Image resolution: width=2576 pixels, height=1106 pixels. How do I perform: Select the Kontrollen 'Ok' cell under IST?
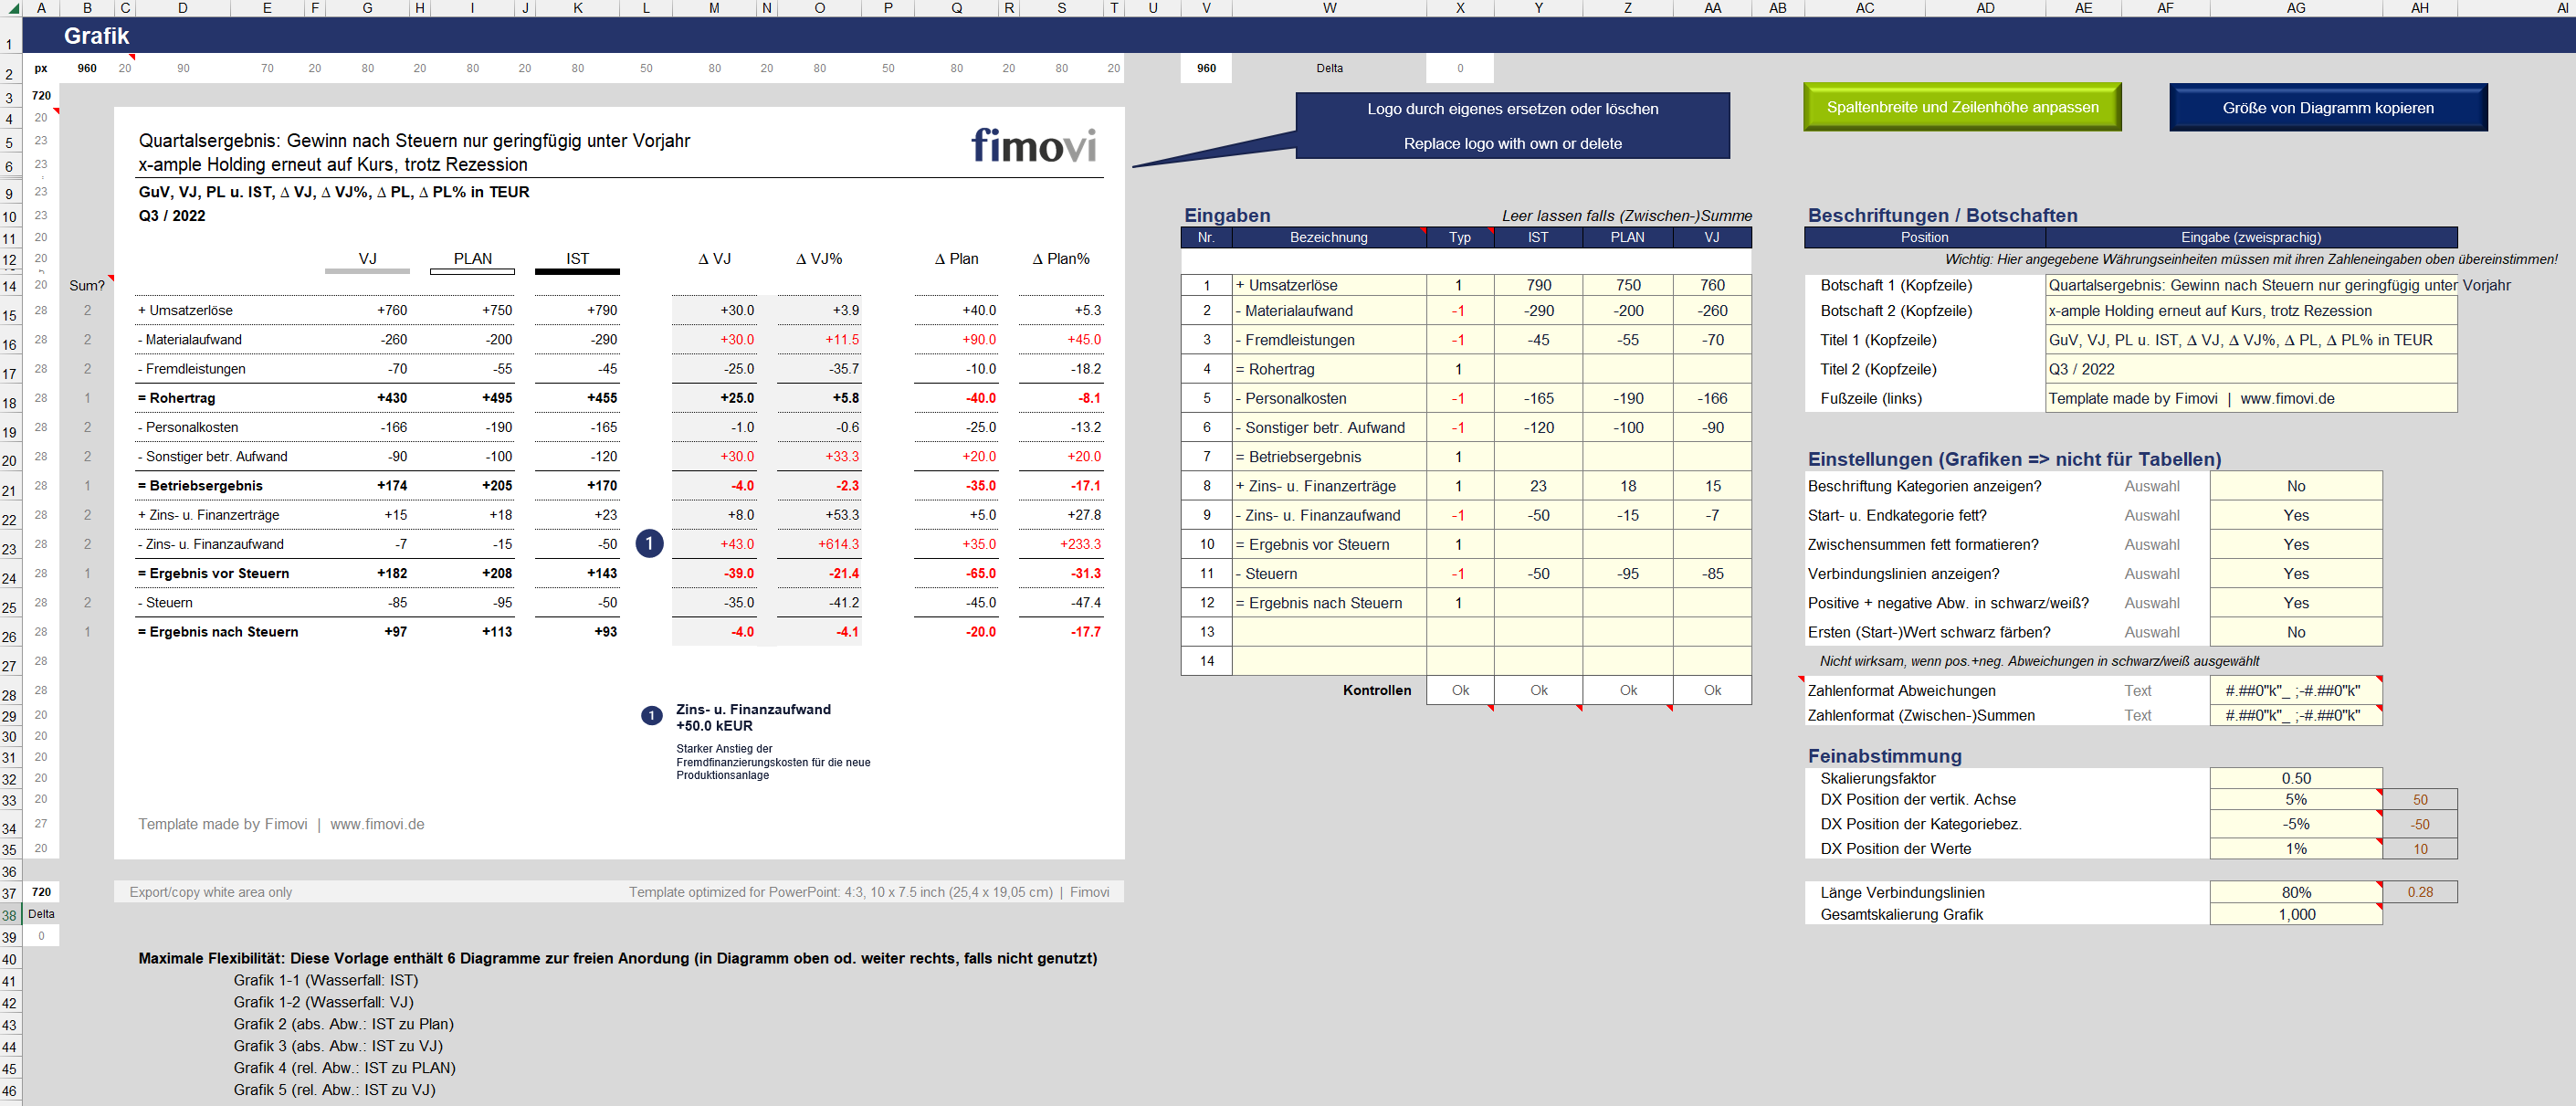(1538, 690)
